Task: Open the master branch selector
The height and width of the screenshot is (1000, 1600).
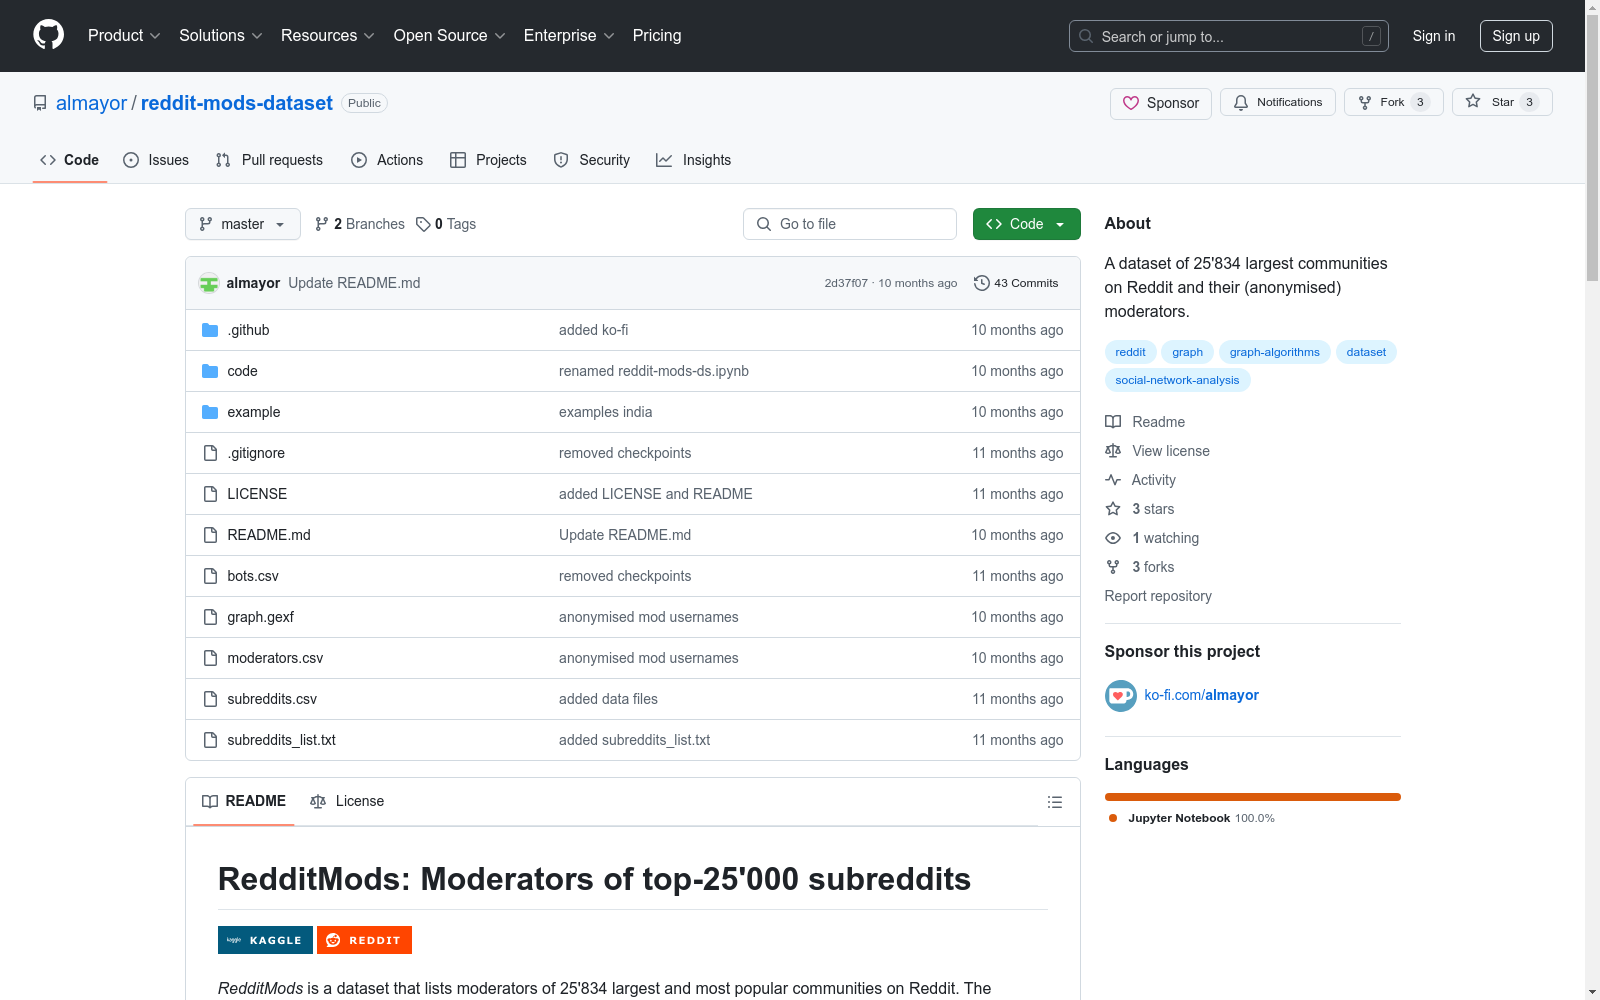Action: tap(242, 224)
